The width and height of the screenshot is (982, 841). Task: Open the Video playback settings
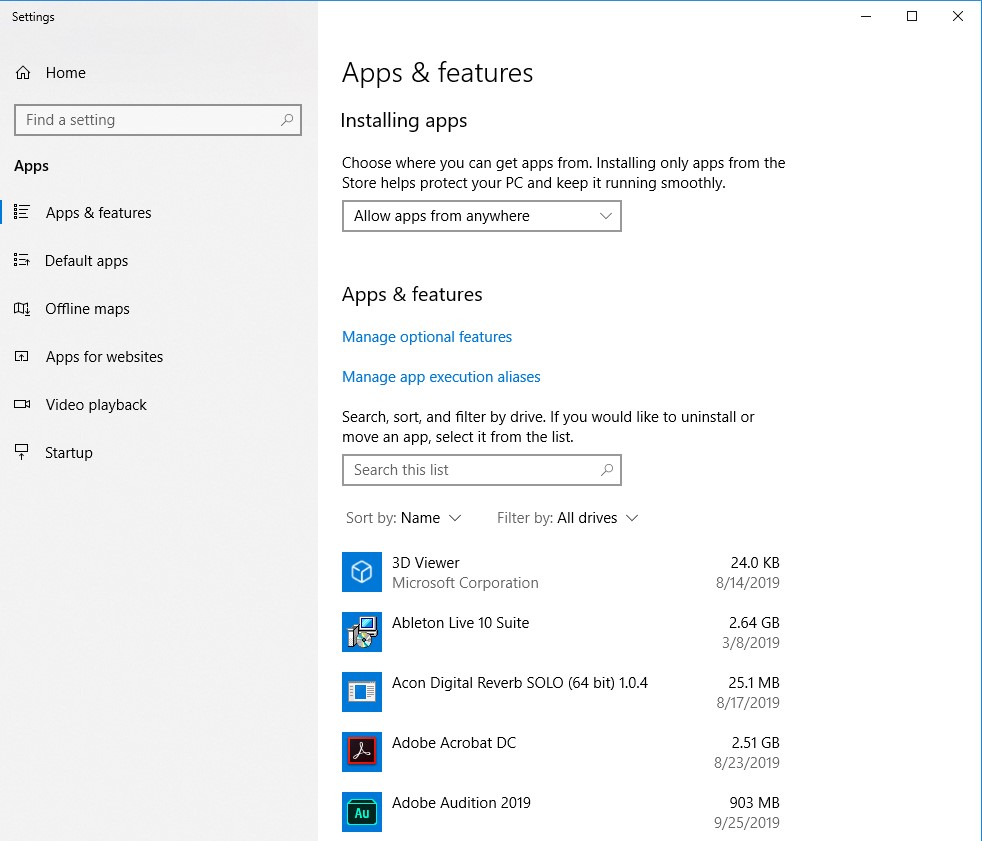[x=96, y=405]
